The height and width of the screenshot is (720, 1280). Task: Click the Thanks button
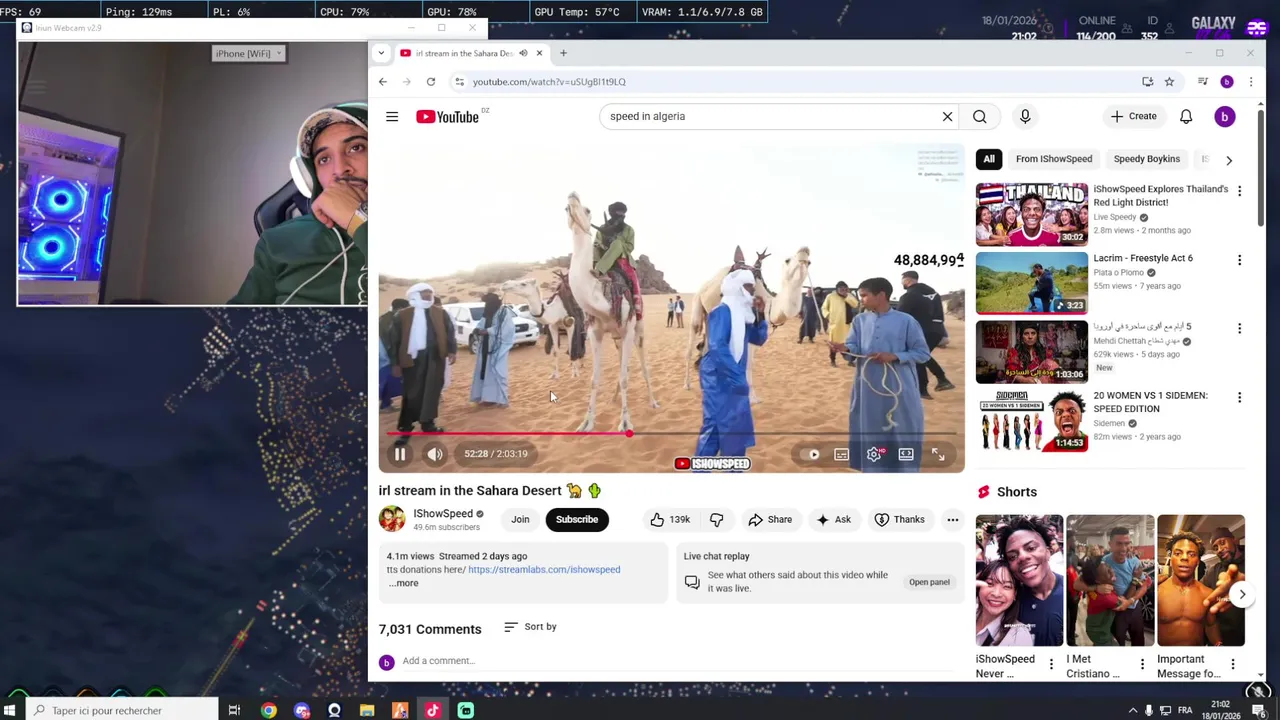click(899, 519)
